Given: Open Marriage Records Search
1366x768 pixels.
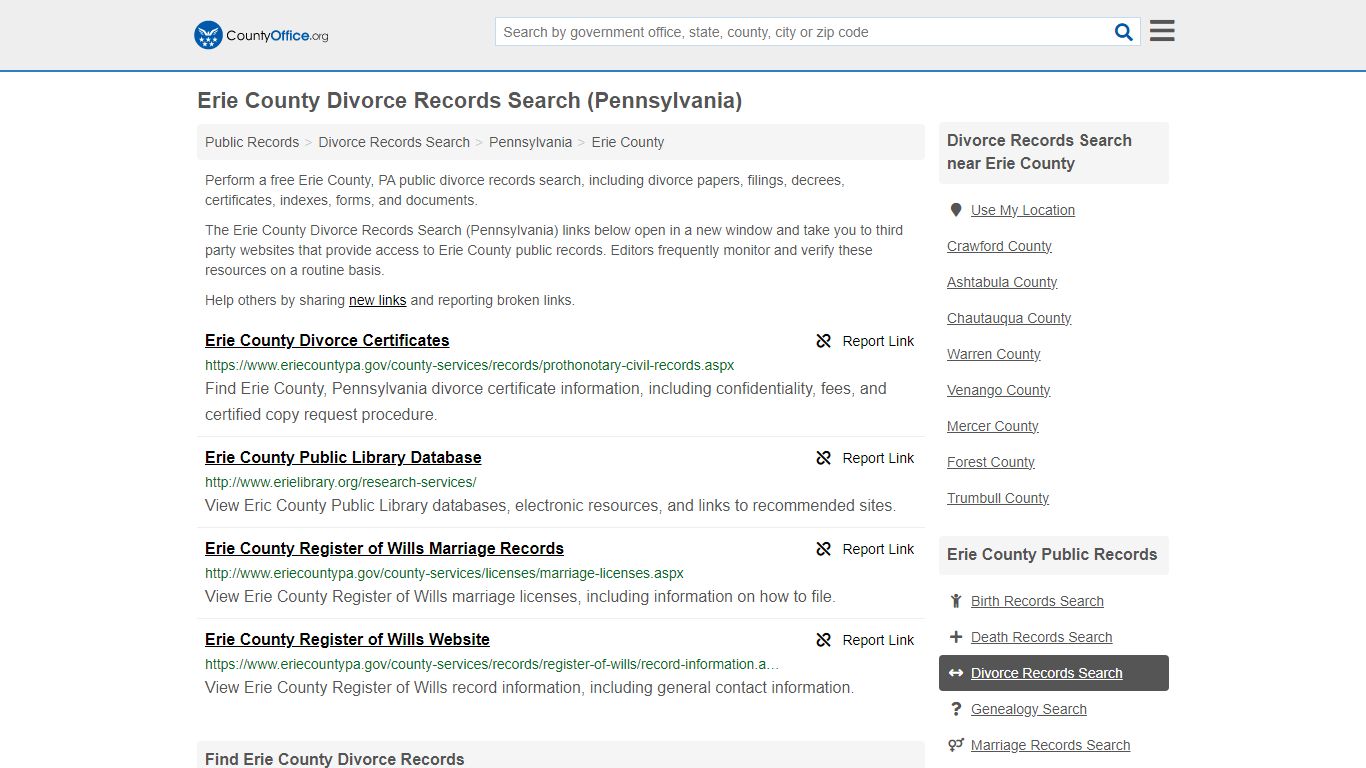Looking at the screenshot, I should tap(1051, 745).
